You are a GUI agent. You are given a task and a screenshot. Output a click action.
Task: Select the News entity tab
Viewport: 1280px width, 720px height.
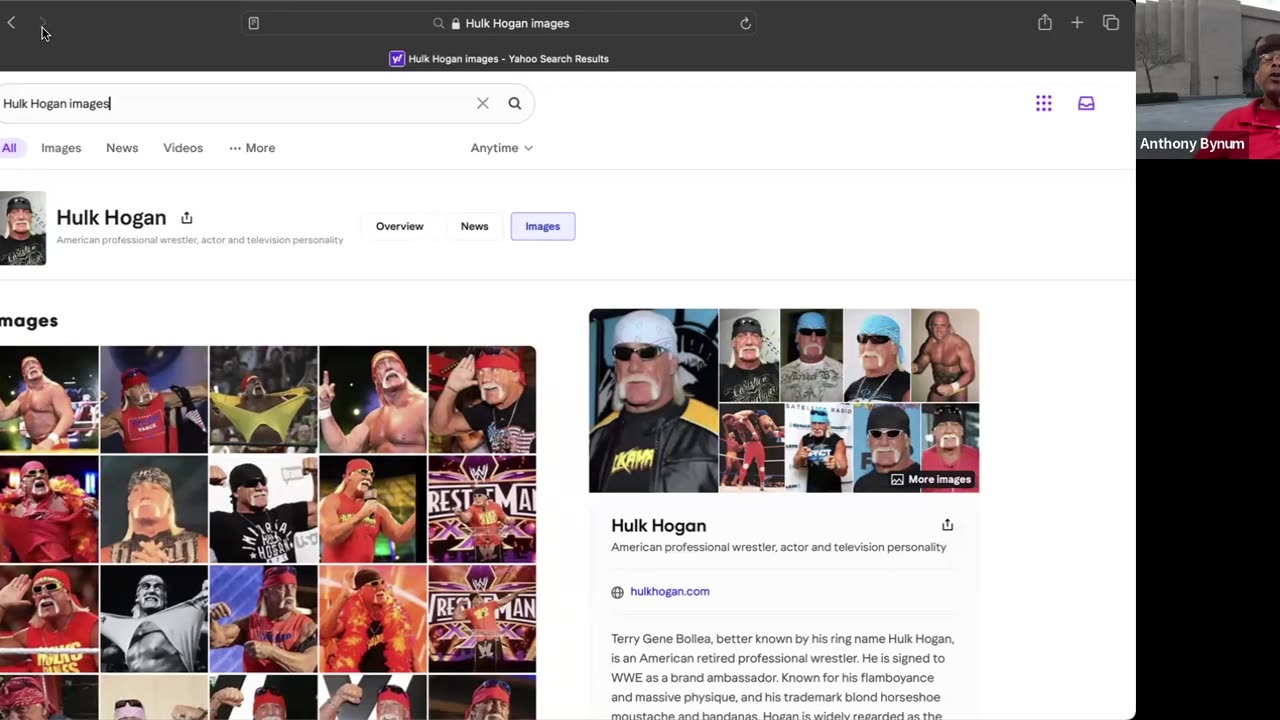475,226
